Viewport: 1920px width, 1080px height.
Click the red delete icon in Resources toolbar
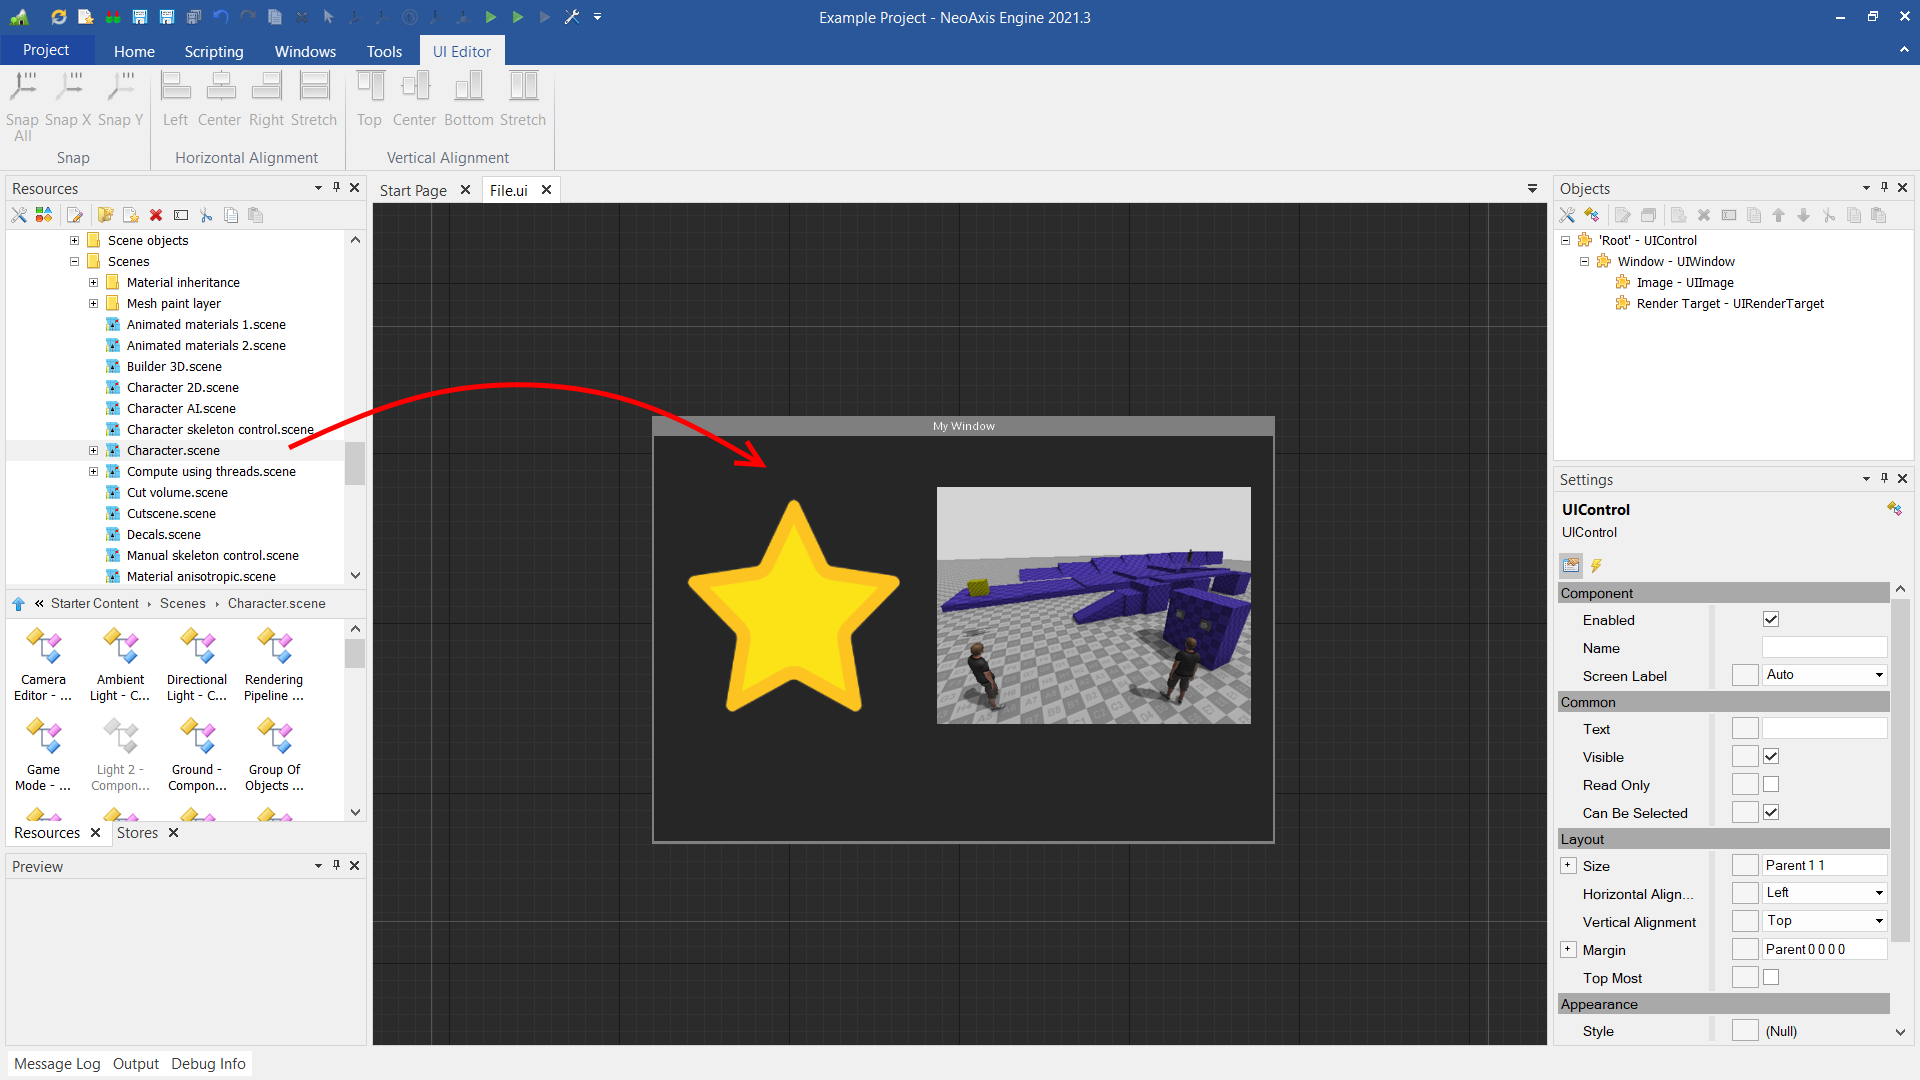156,215
